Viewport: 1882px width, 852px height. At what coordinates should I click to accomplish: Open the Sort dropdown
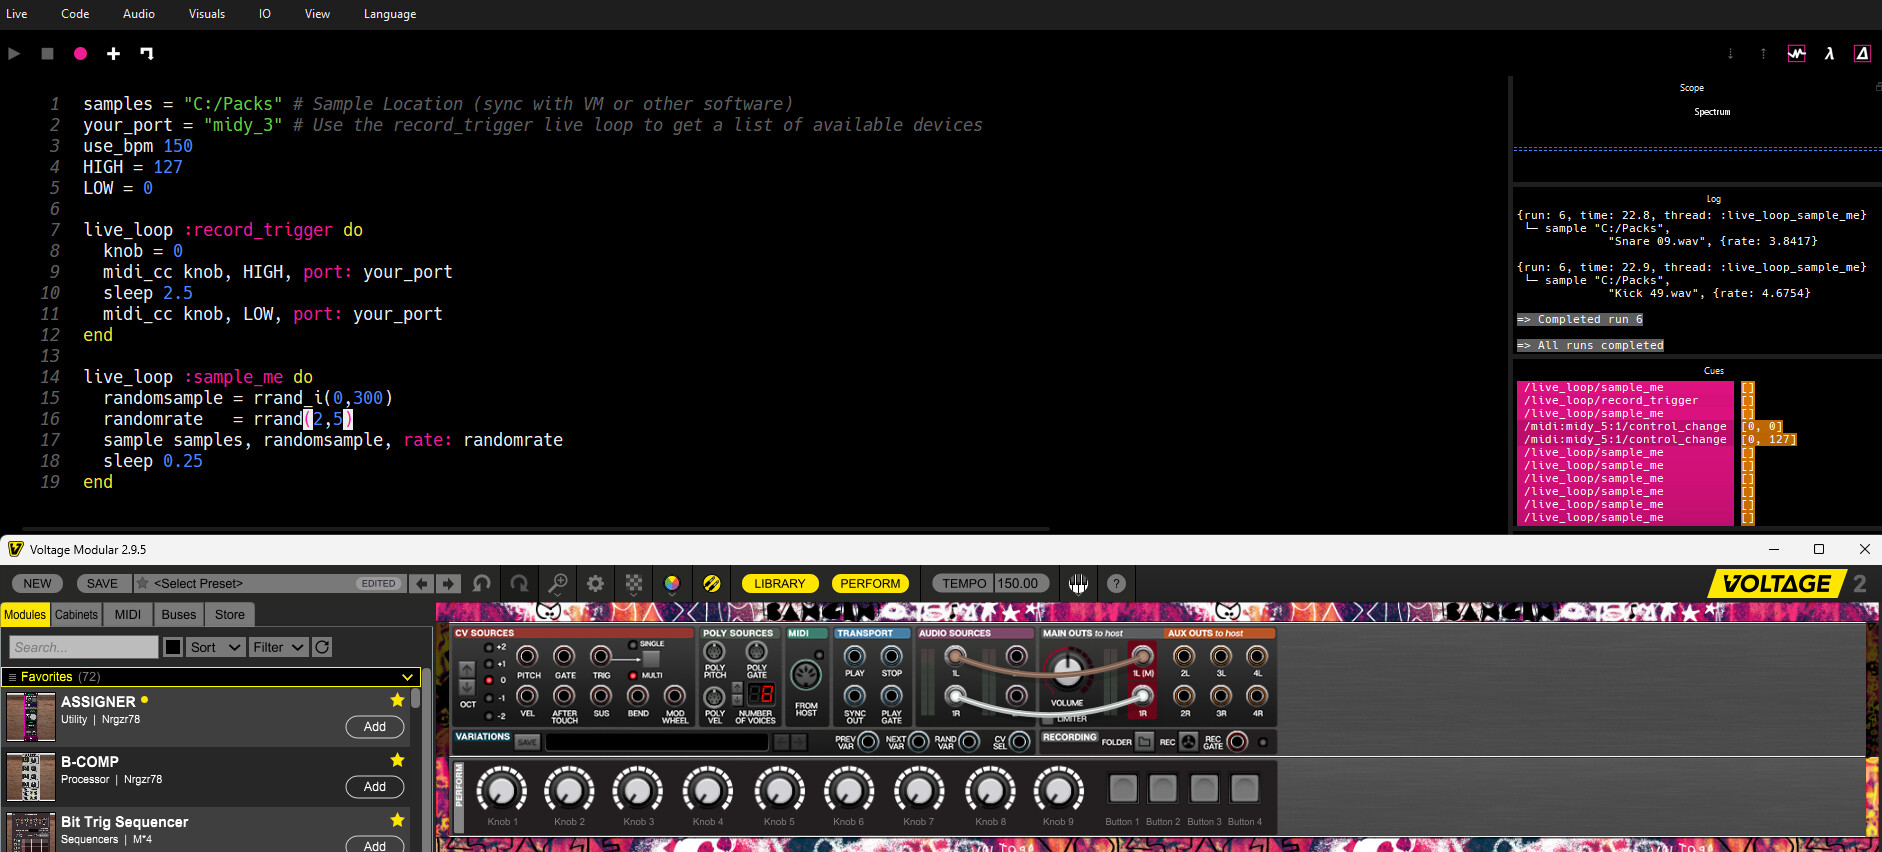(x=215, y=648)
